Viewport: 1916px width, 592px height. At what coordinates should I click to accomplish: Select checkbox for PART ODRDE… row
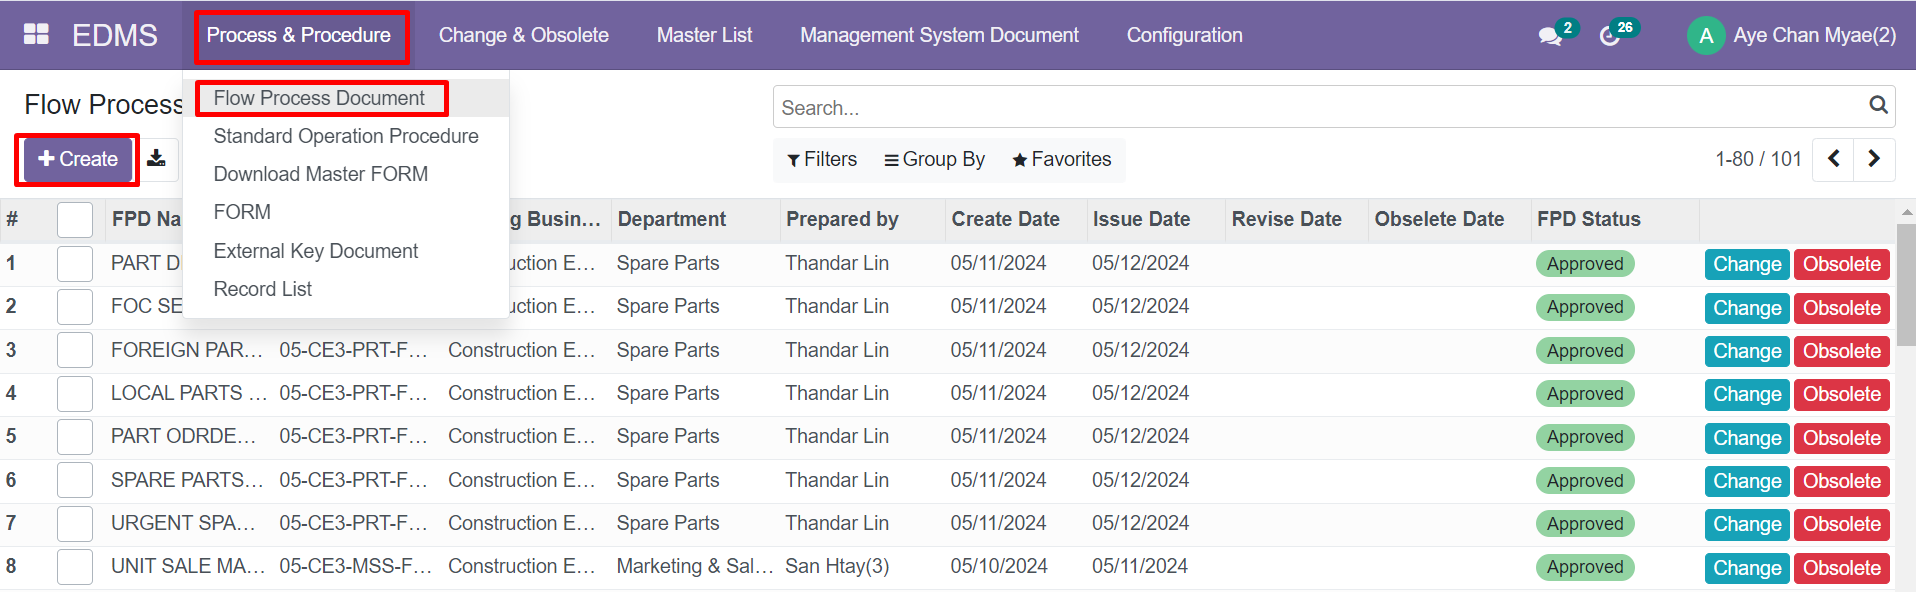pos(75,437)
